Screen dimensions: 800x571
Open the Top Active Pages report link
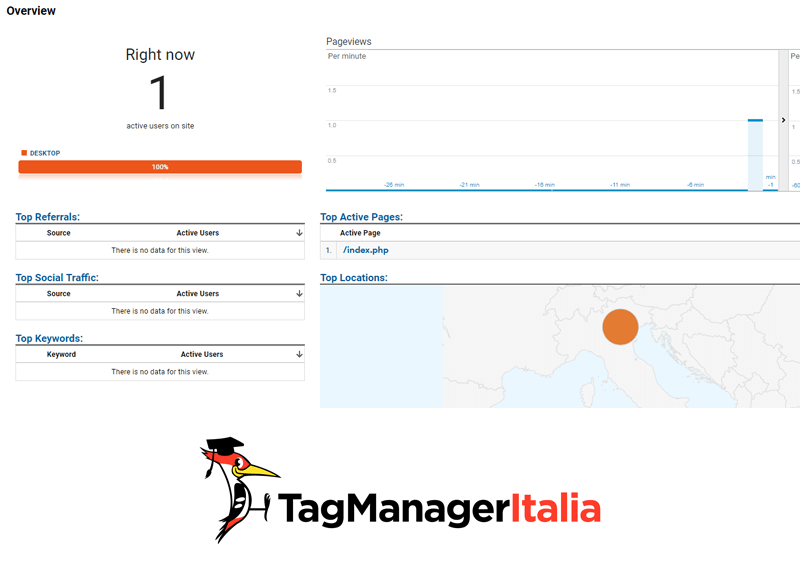coord(361,217)
